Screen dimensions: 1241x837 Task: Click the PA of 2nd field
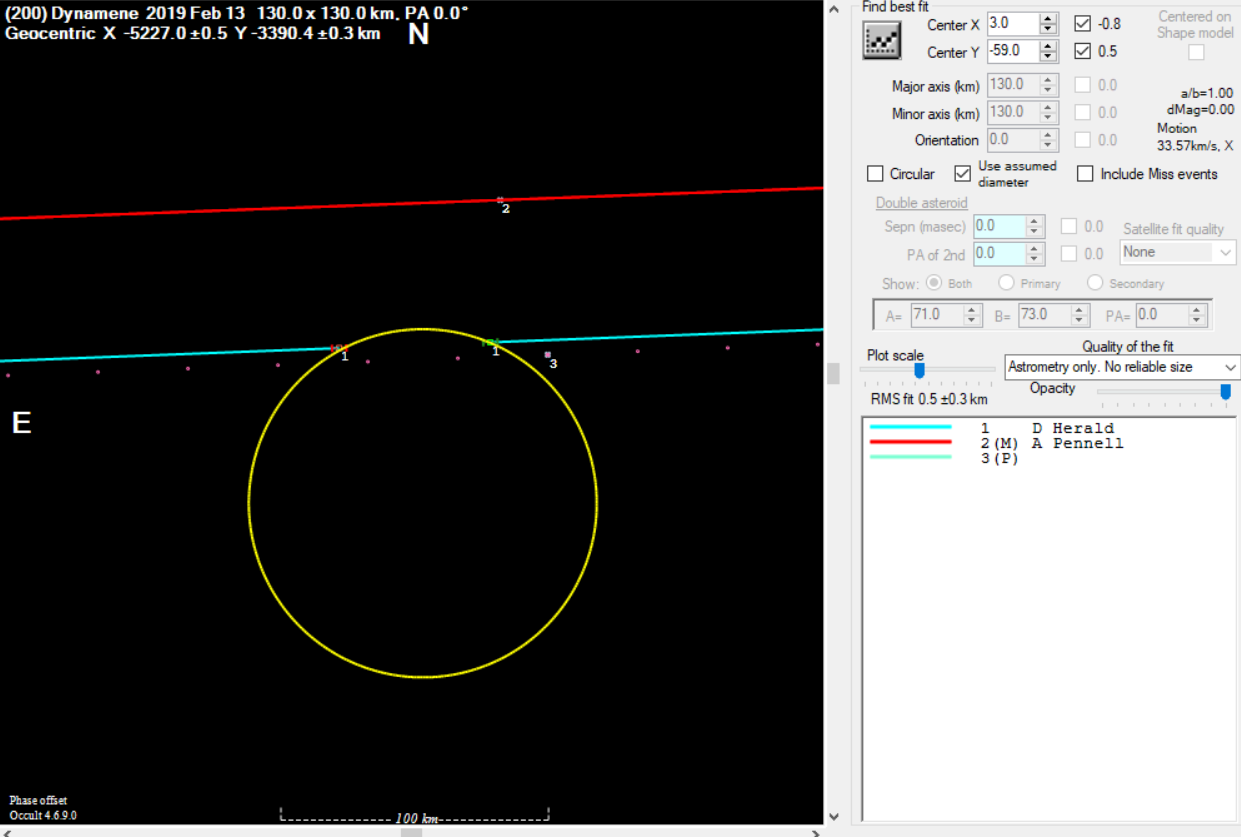pyautogui.click(x=999, y=254)
